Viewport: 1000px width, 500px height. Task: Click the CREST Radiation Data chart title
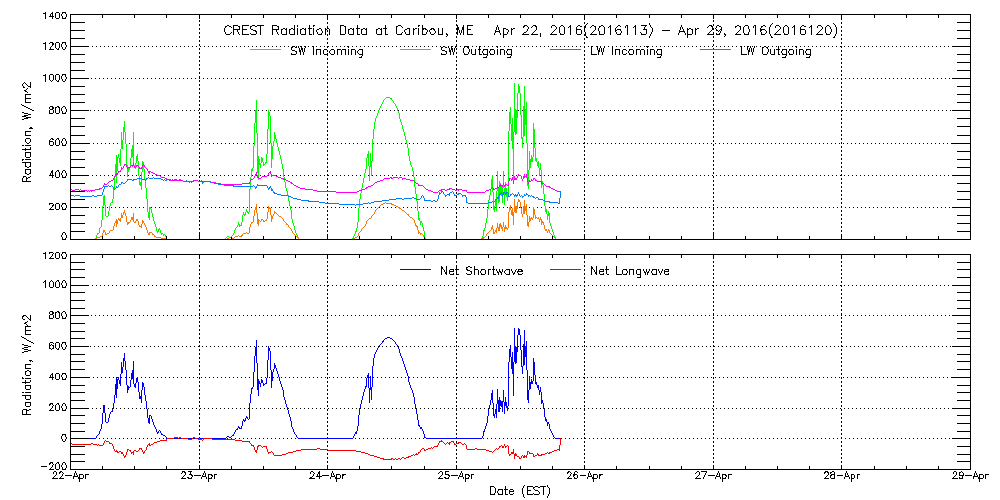coord(531,30)
